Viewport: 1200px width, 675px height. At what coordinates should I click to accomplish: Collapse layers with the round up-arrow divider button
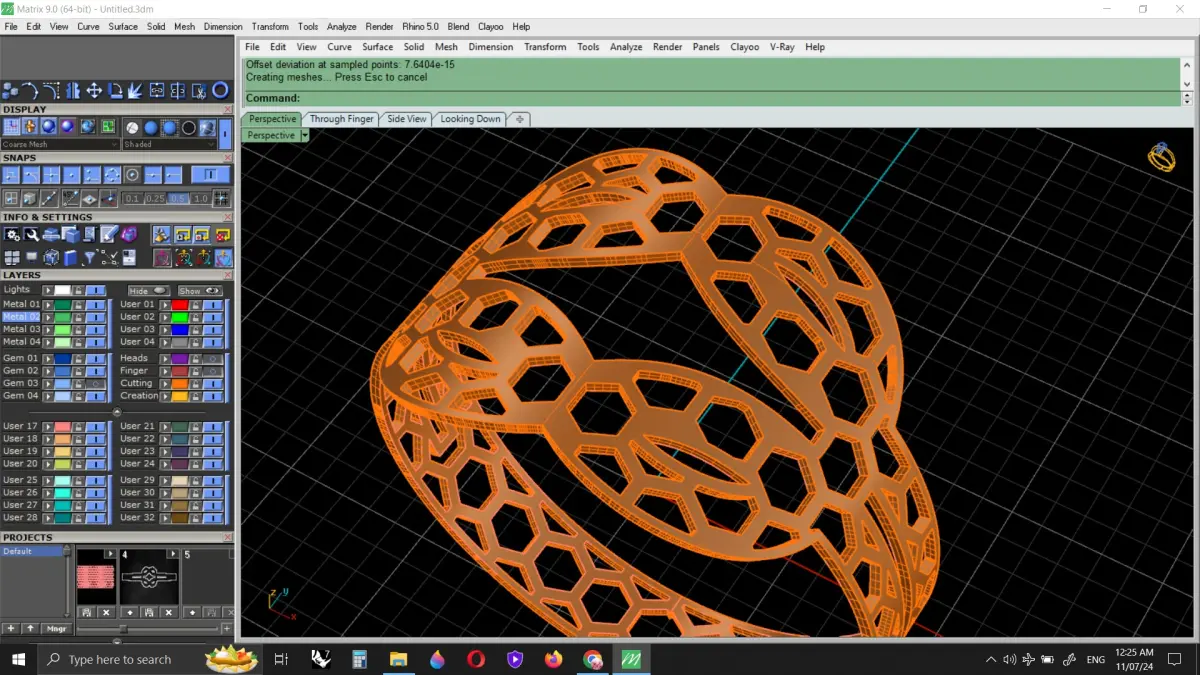click(x=117, y=412)
